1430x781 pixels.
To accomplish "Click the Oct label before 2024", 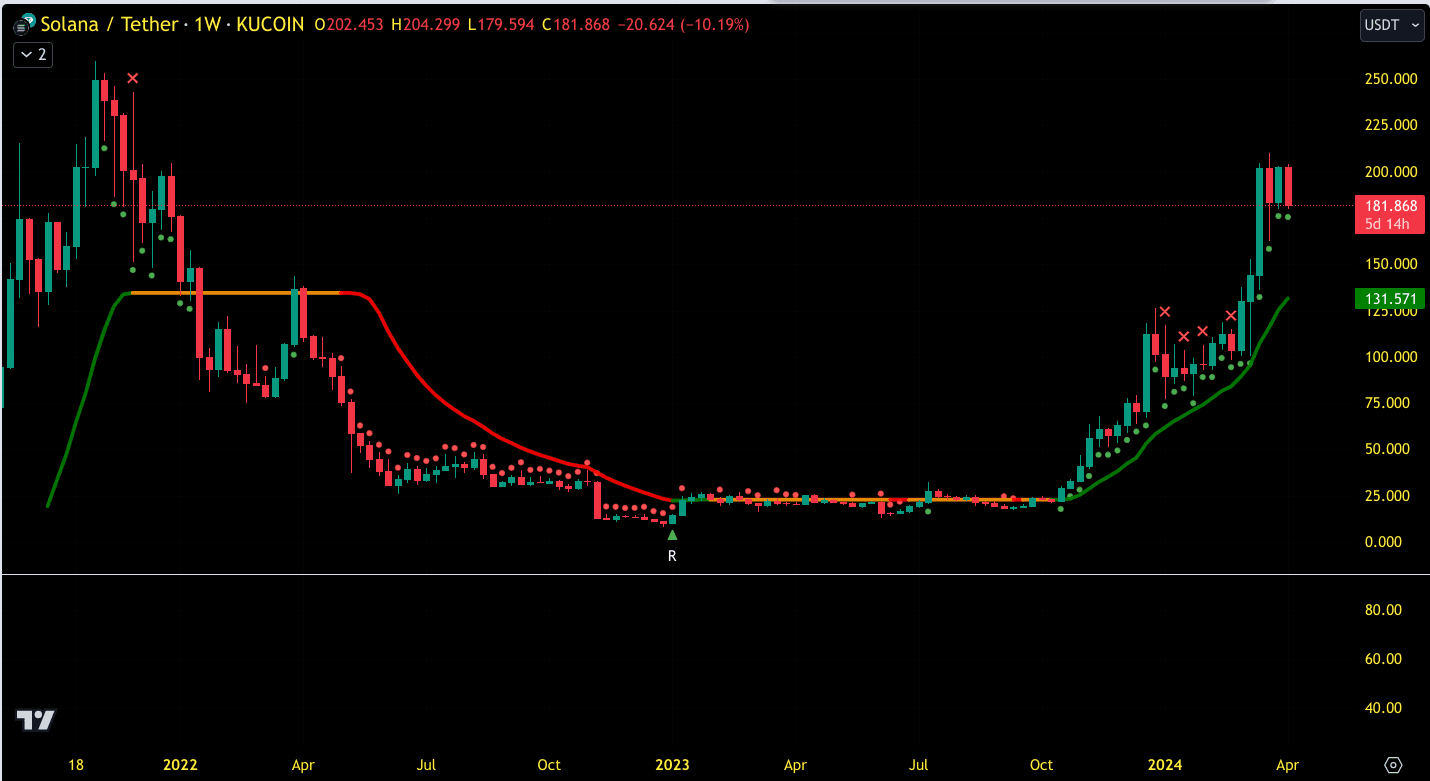I will [1041, 765].
